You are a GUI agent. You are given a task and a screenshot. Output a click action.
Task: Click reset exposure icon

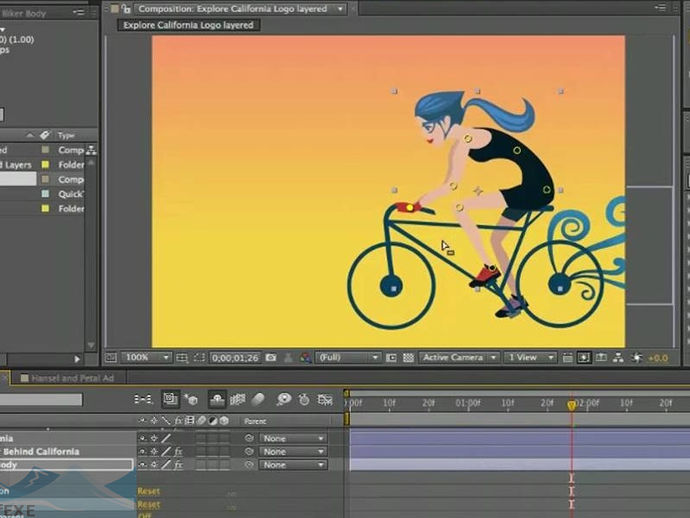pos(637,358)
